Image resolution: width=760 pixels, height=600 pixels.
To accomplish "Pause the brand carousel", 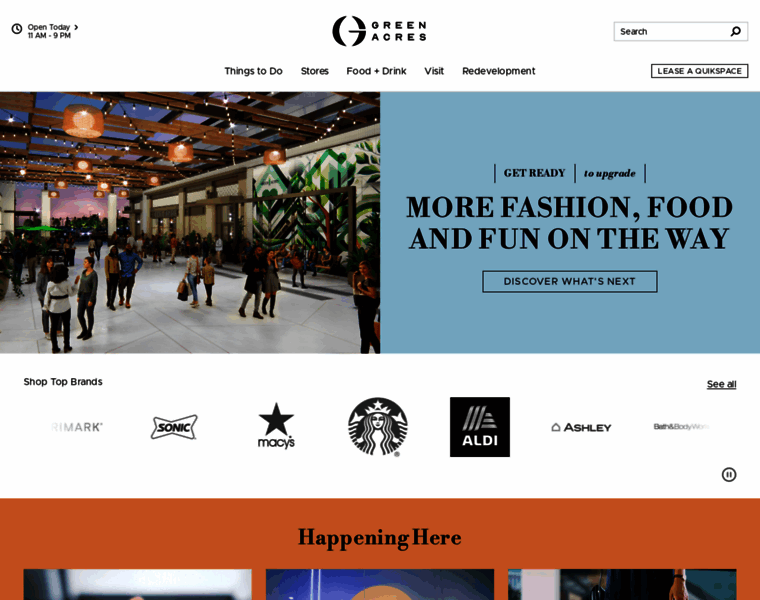I will coord(729,474).
